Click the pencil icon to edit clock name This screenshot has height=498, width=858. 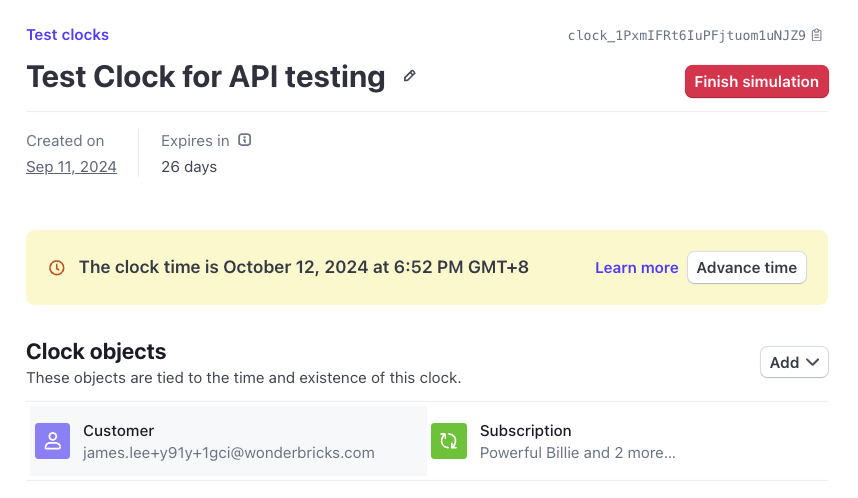tap(409, 76)
